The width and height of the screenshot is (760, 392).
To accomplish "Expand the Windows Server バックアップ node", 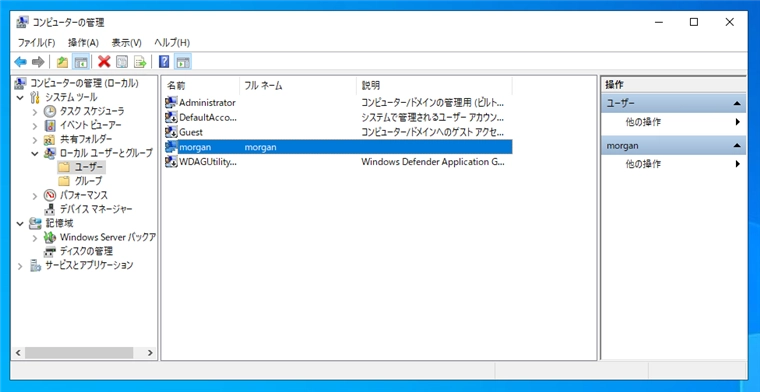I will click(x=34, y=237).
